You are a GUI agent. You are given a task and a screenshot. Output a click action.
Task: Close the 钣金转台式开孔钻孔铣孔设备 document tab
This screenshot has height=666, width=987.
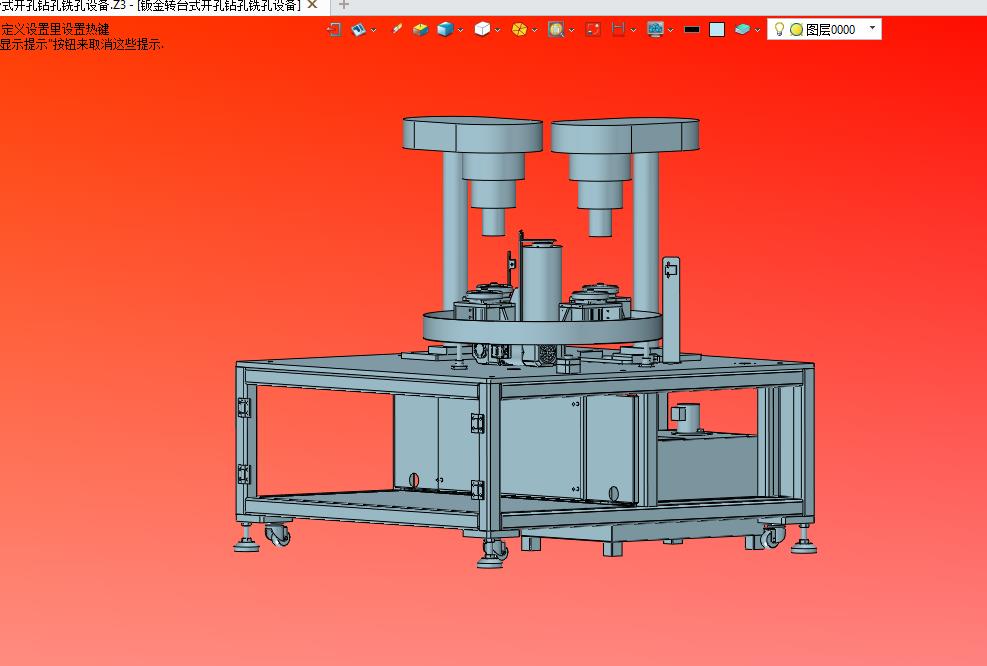coord(312,5)
